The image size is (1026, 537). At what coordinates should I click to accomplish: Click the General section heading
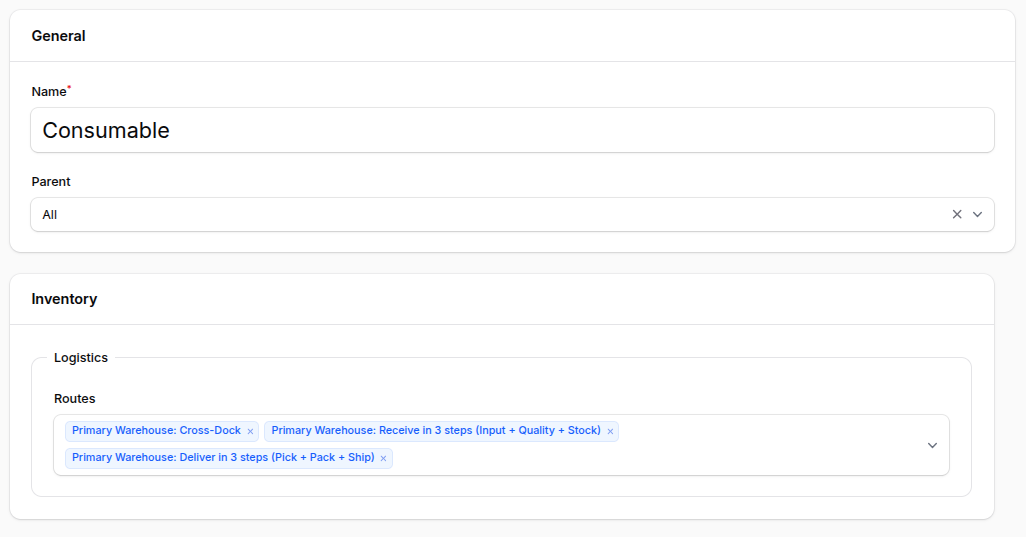(58, 36)
